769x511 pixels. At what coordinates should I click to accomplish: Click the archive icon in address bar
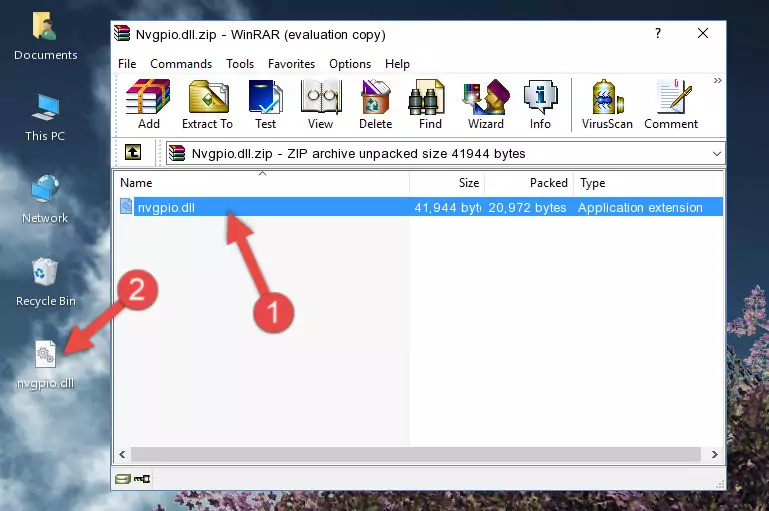coord(177,153)
